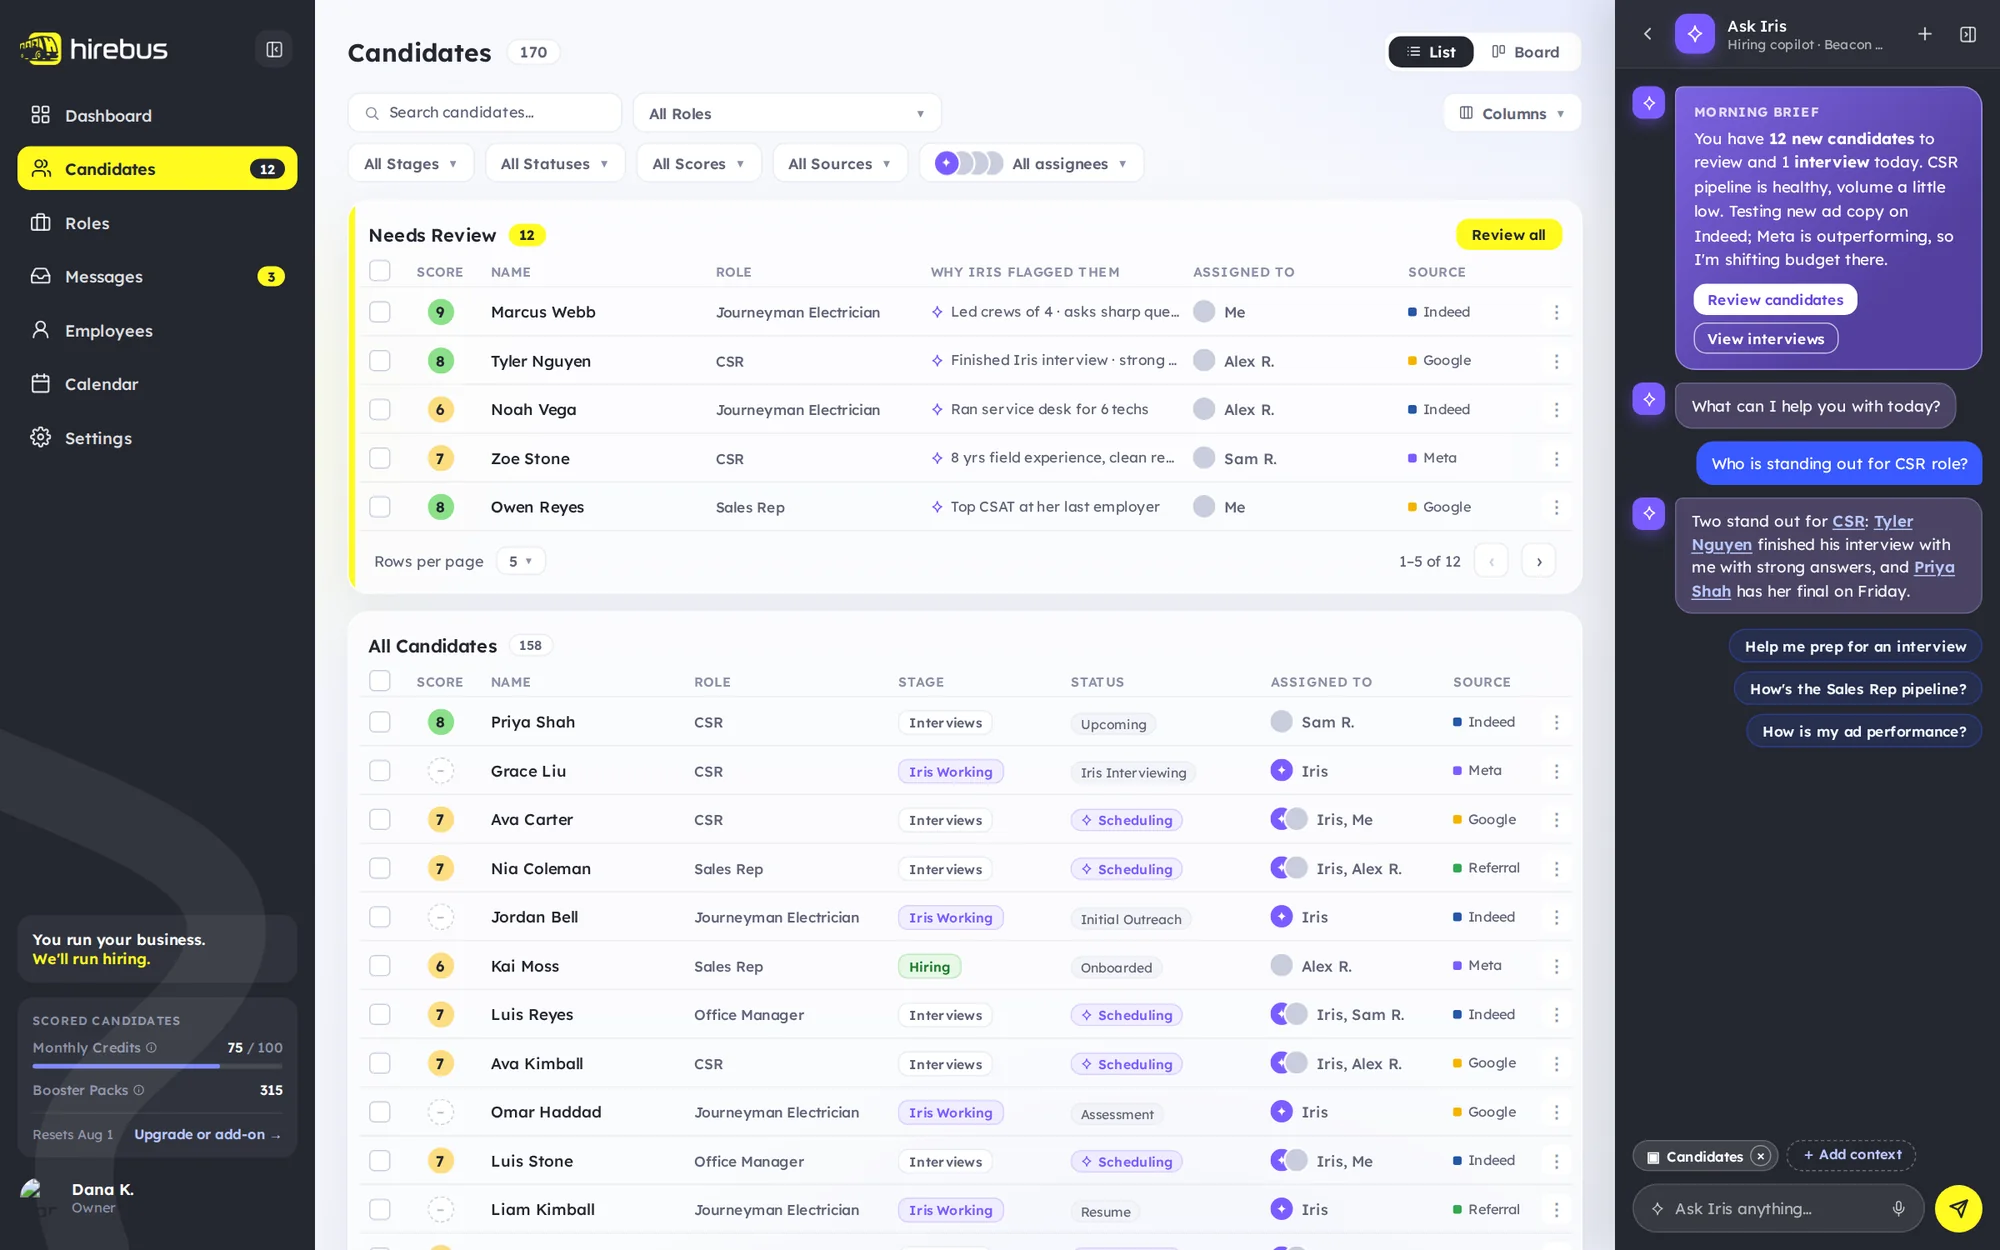Check the Grace Liu row checkbox

click(380, 771)
